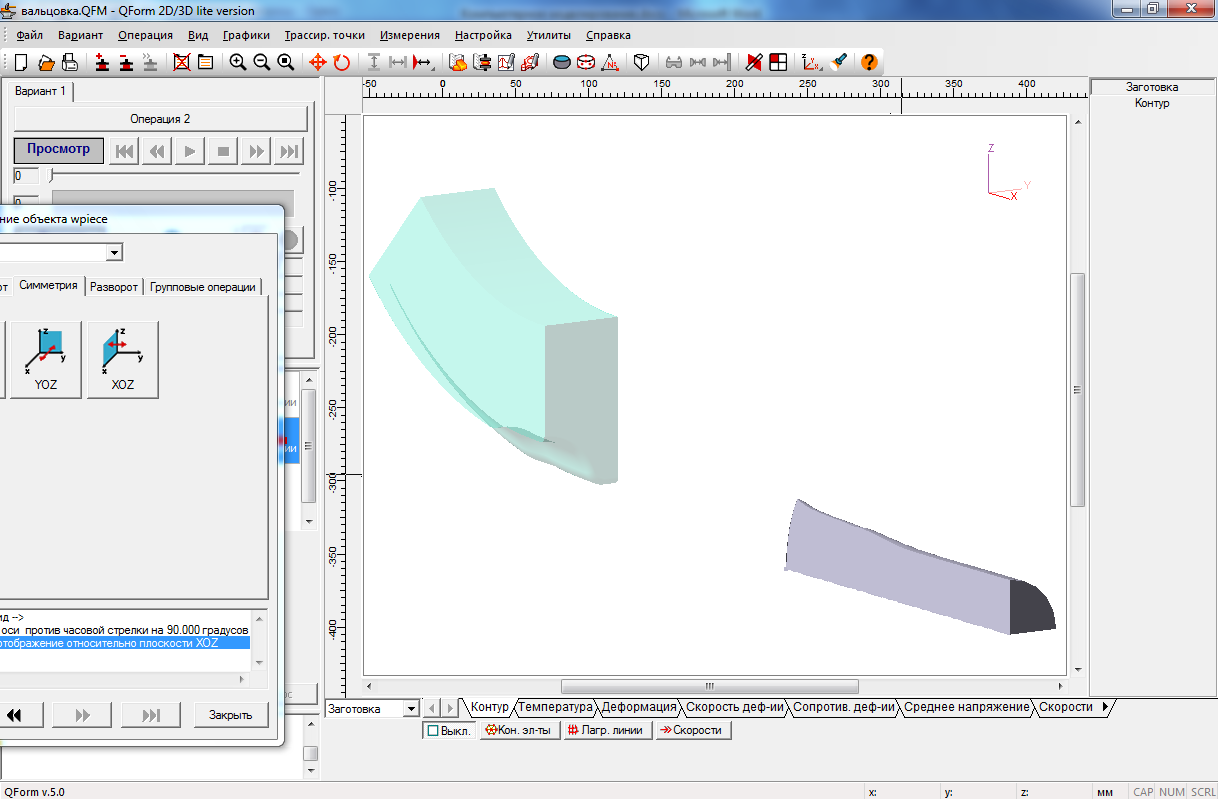Toggle the Выкл. checkbox
The width and height of the screenshot is (1218, 800).
point(449,730)
